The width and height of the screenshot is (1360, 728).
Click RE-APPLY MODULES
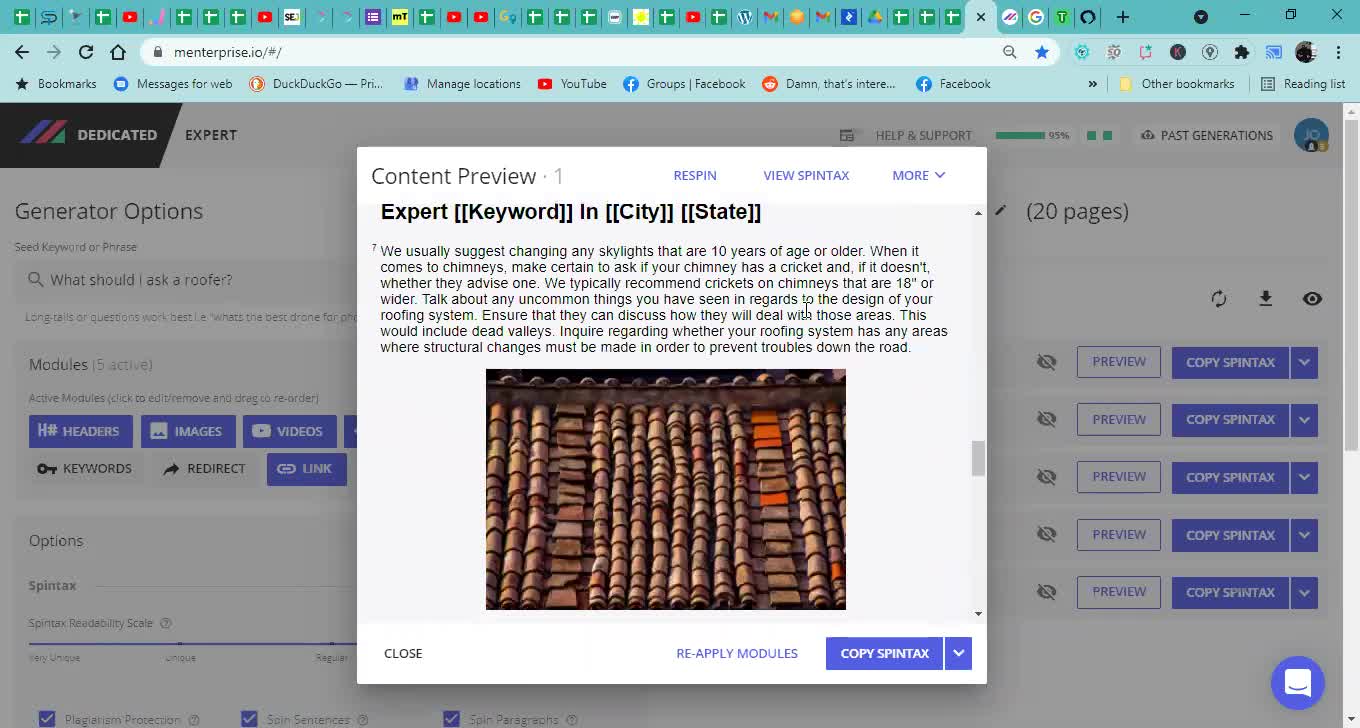tap(737, 653)
